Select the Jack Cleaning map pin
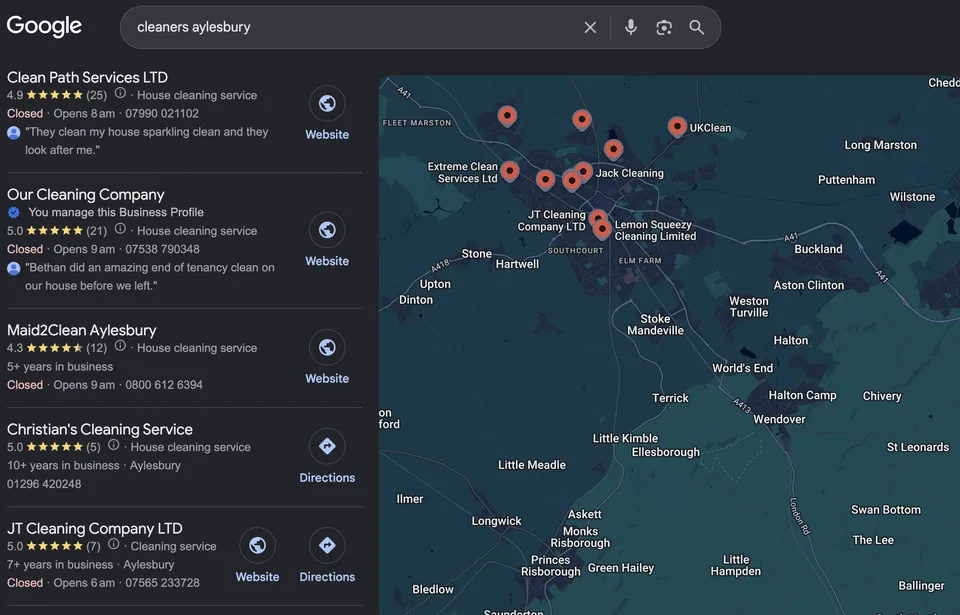 pos(583,172)
